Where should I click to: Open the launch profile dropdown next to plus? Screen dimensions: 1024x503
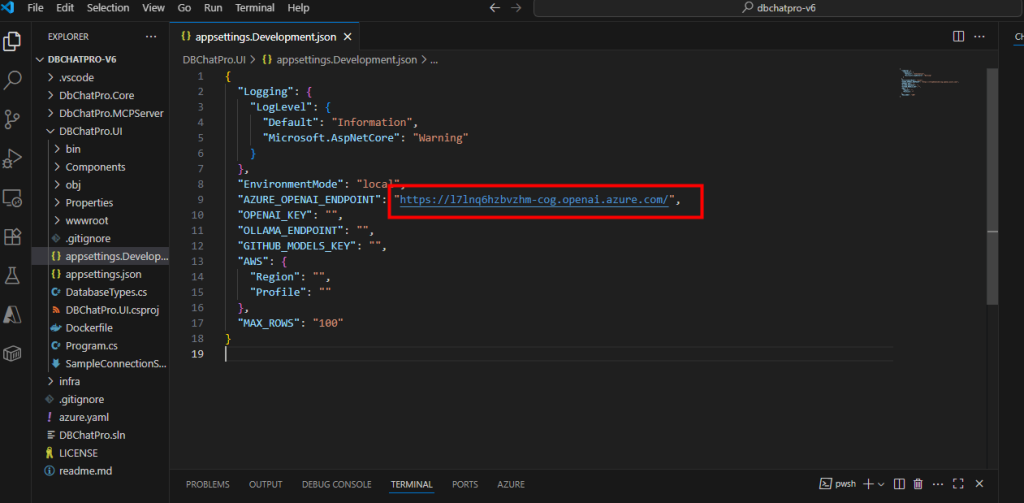880,484
